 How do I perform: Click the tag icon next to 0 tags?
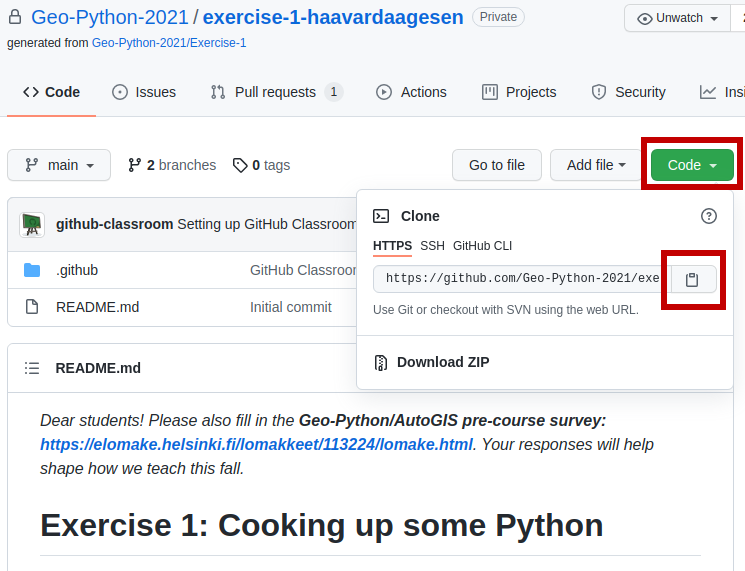(x=240, y=165)
